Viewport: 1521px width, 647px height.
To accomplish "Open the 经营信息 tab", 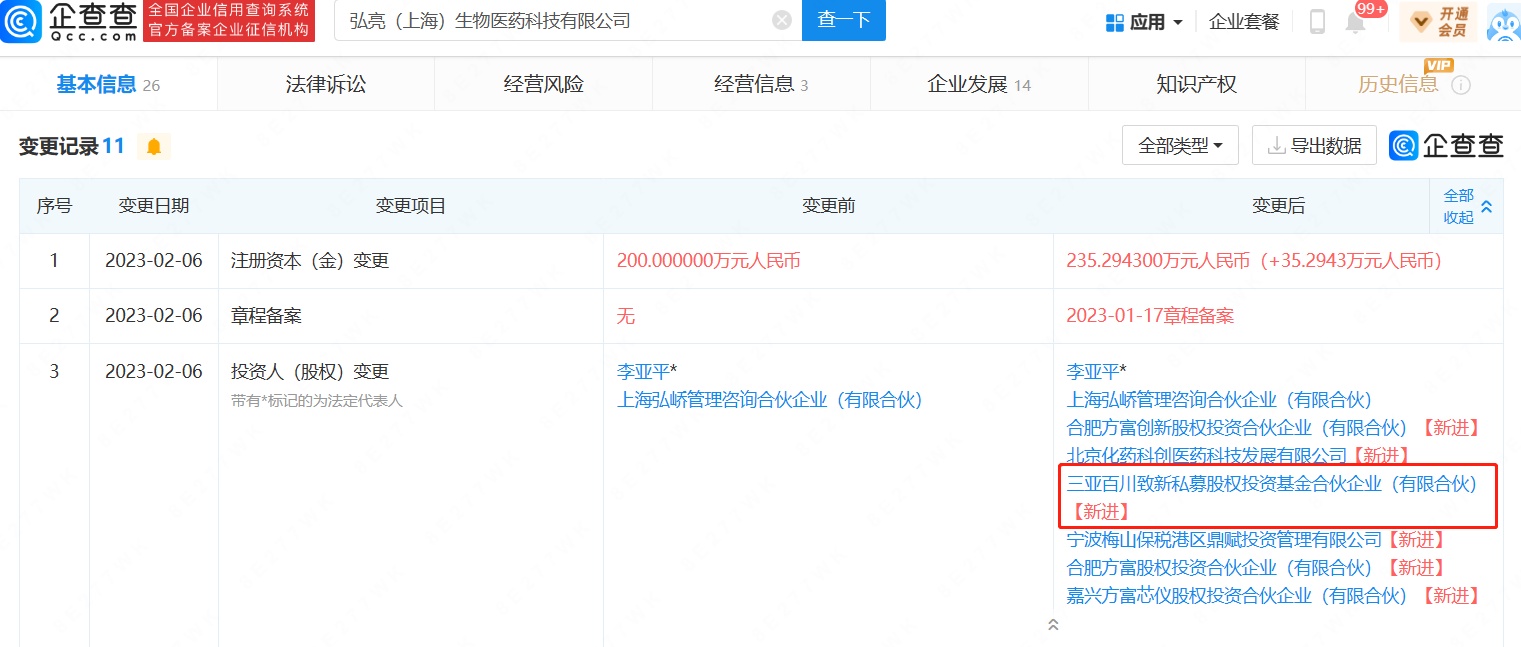I will tap(761, 85).
